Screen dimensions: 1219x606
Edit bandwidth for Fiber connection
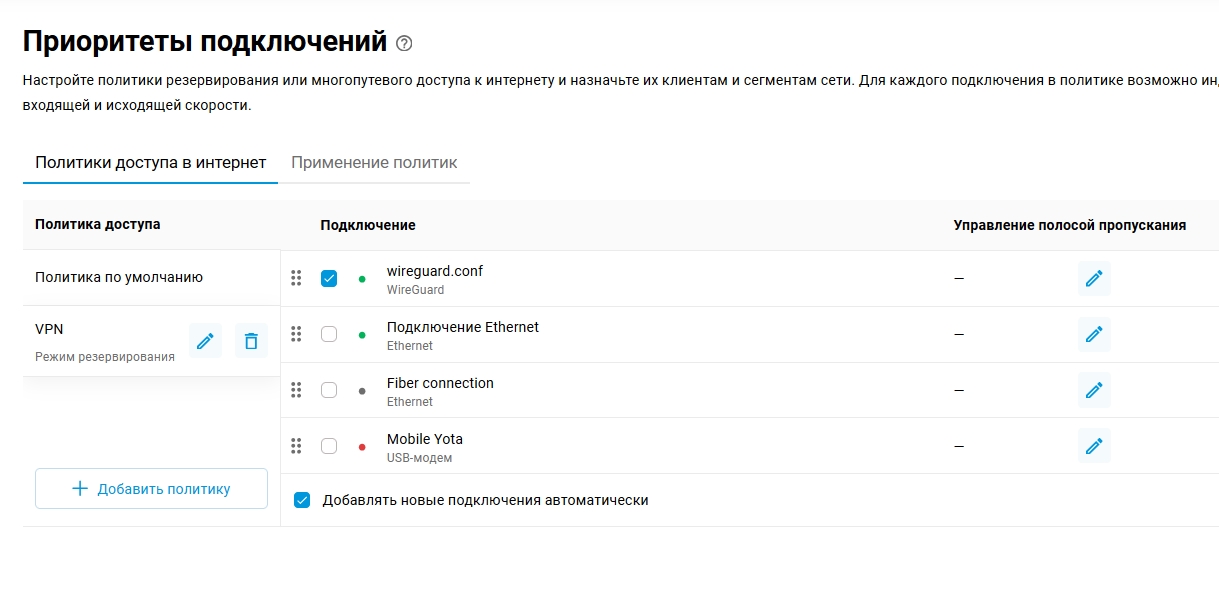click(1094, 390)
